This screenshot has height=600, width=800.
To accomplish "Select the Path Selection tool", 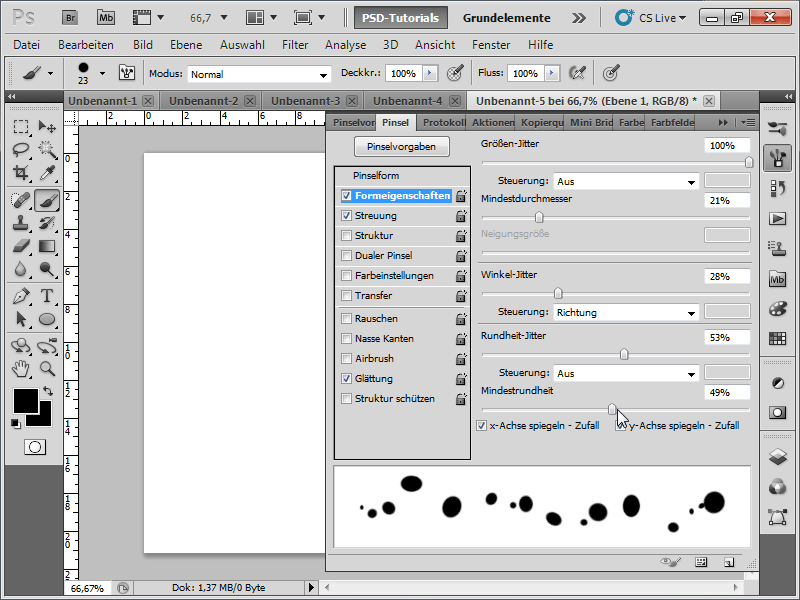I will [x=20, y=319].
